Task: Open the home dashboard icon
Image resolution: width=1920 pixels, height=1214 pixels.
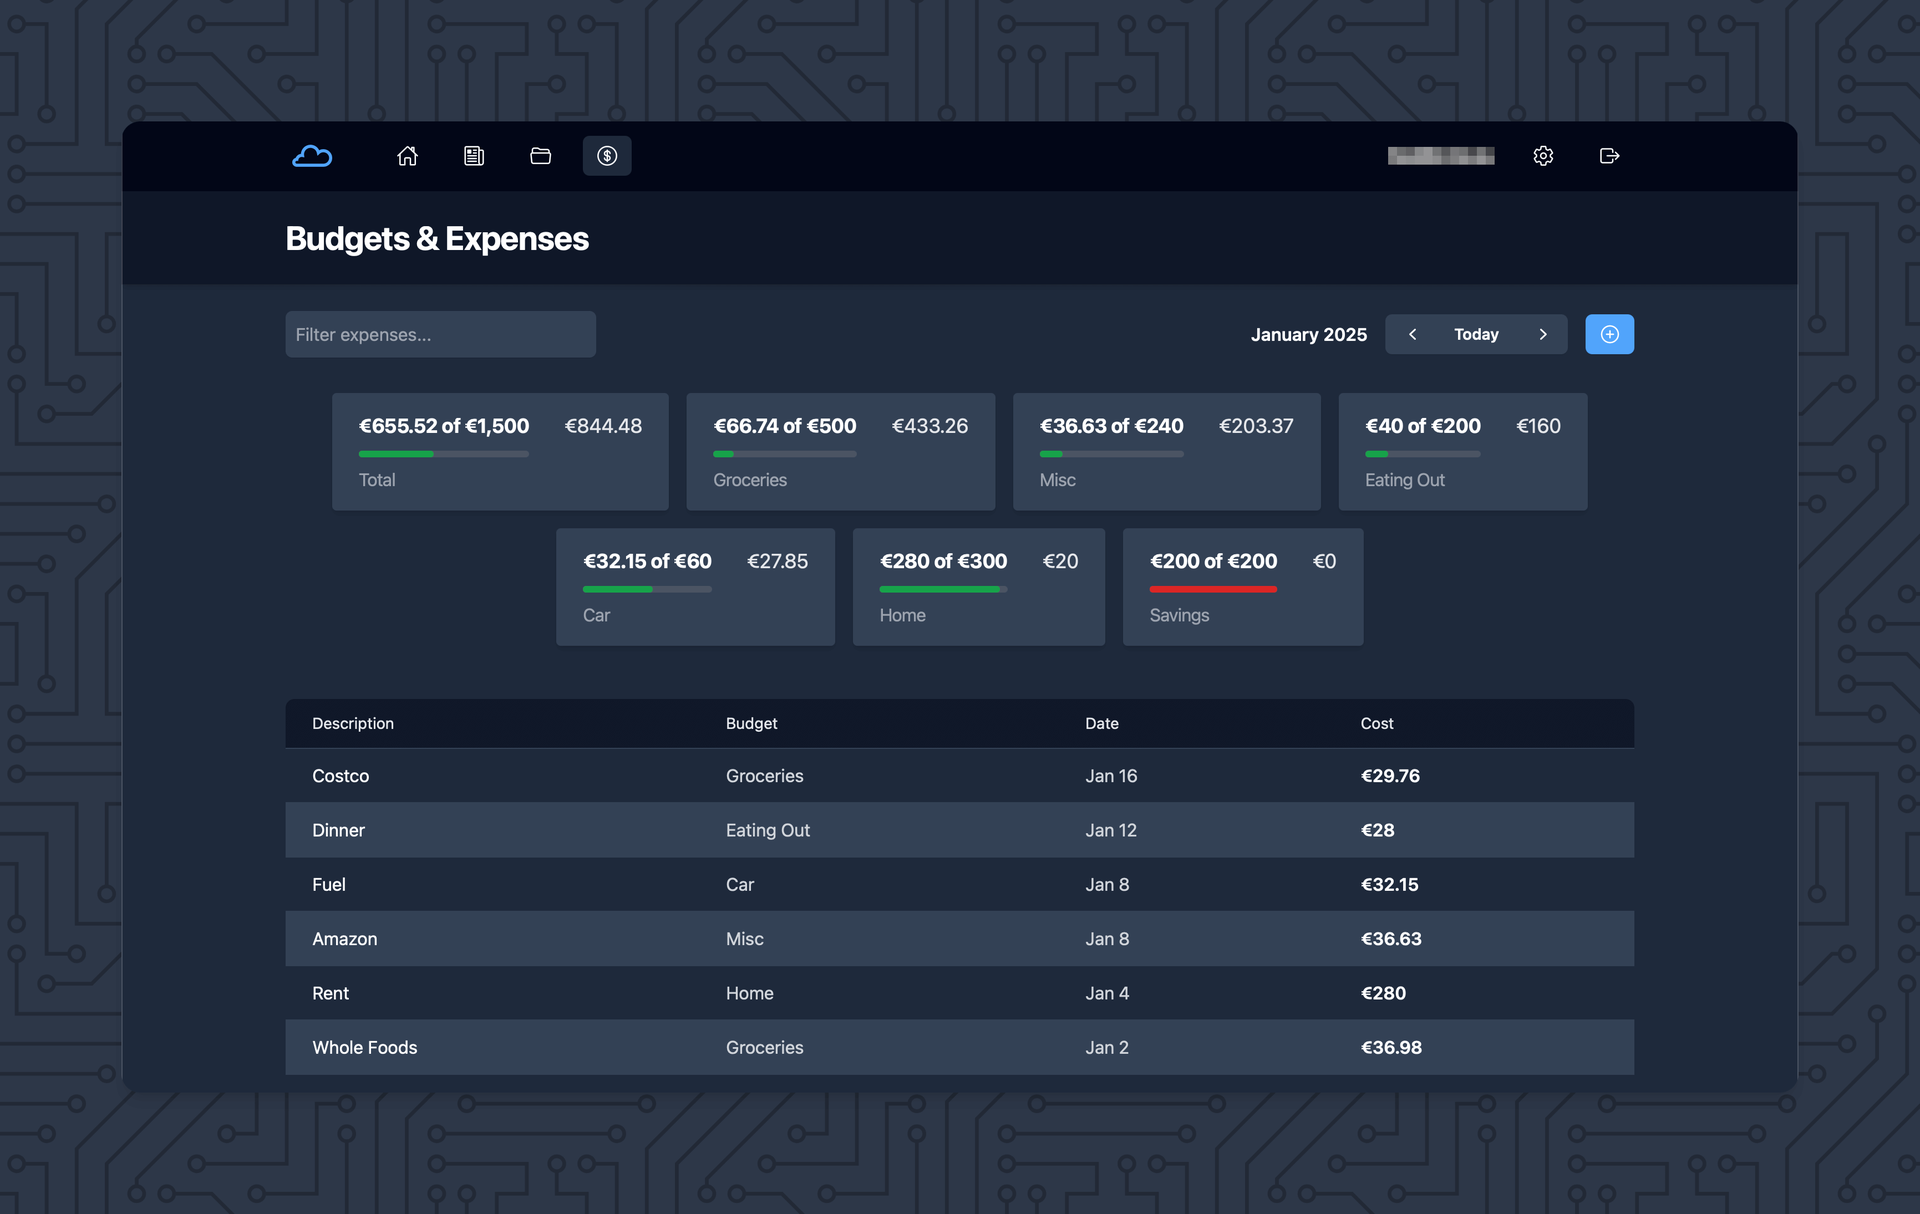Action: pyautogui.click(x=407, y=156)
